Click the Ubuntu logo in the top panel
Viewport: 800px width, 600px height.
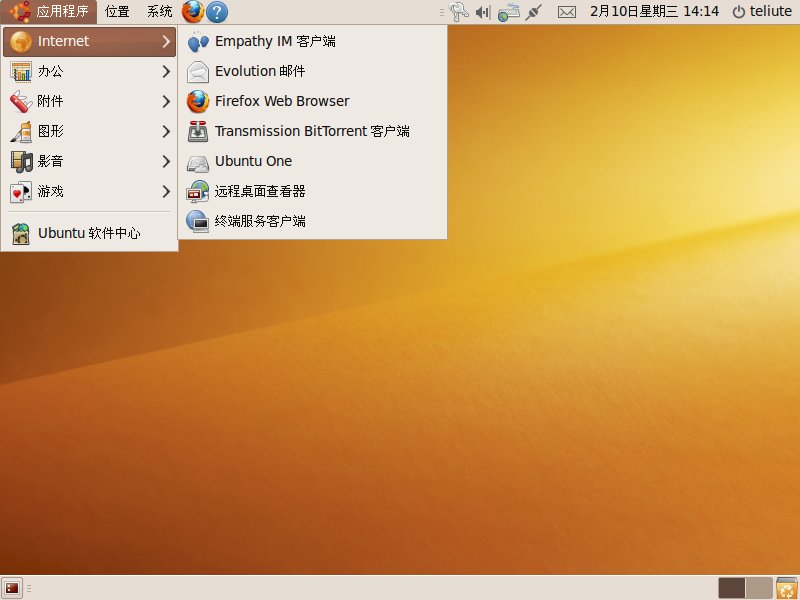click(20, 11)
